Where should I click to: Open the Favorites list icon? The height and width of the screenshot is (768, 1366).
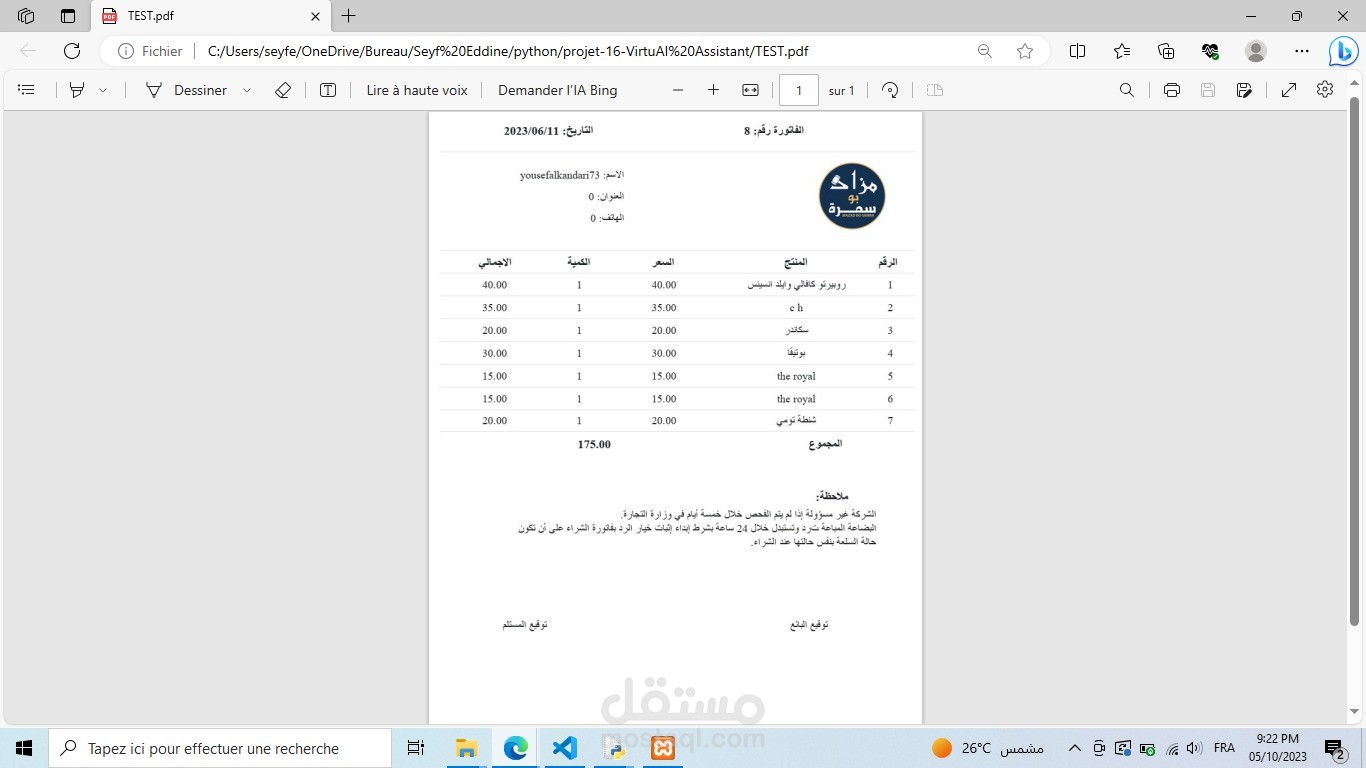pyautogui.click(x=1122, y=51)
